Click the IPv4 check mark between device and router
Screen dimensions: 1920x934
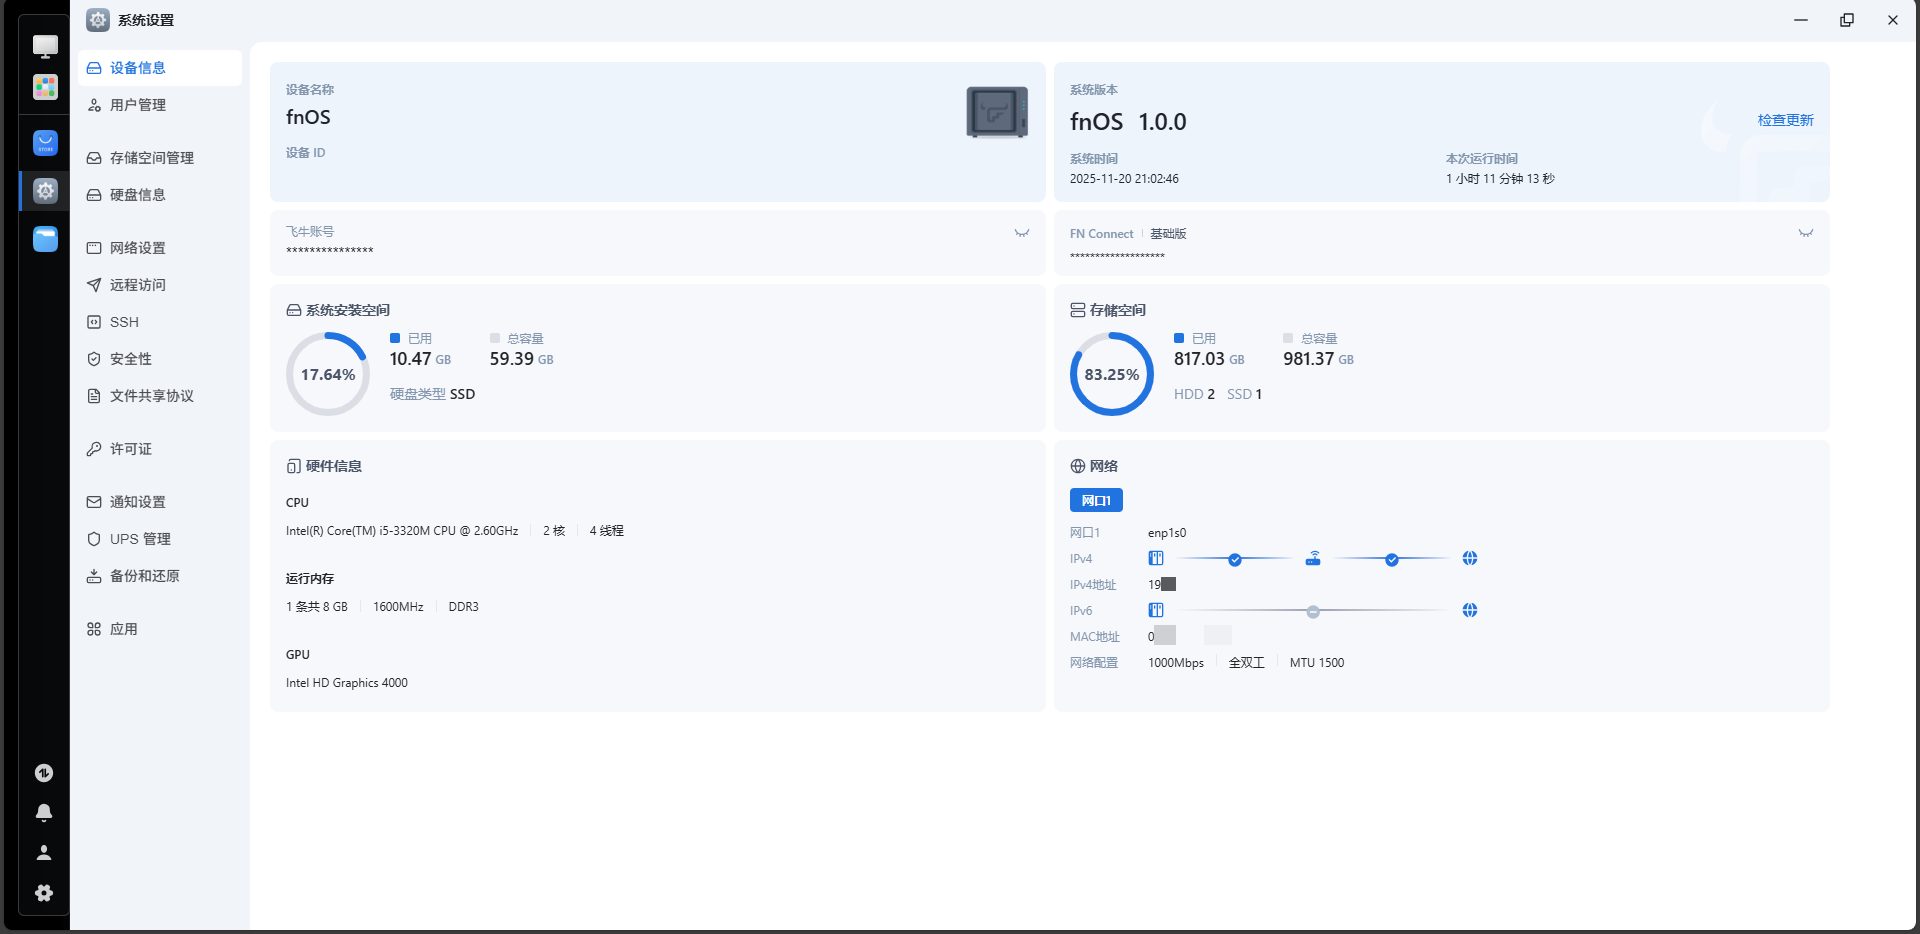pyautogui.click(x=1235, y=560)
